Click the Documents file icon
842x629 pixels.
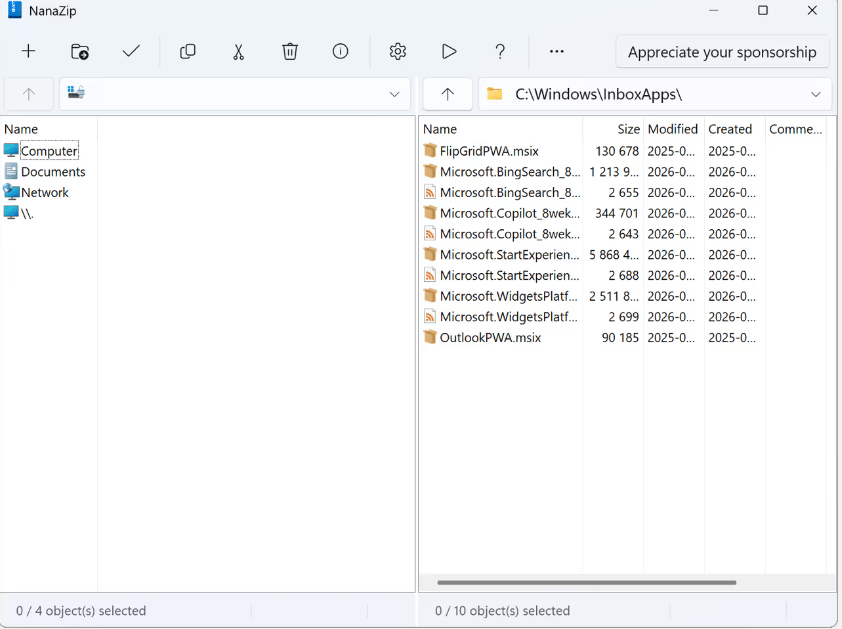tap(11, 171)
